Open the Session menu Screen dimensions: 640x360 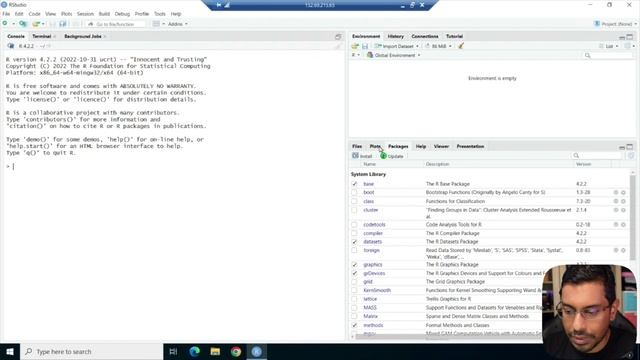coord(85,14)
